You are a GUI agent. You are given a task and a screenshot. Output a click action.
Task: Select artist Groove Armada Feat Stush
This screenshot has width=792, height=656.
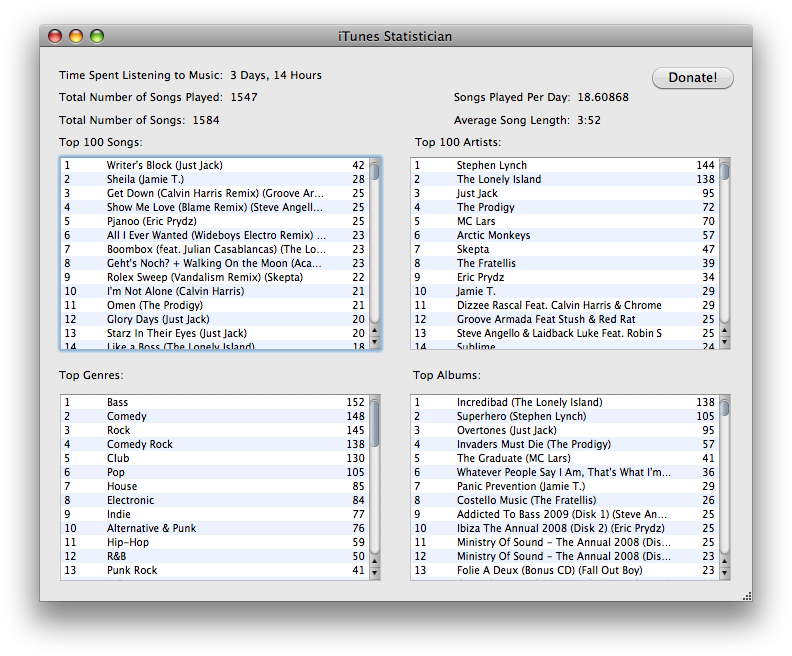pyautogui.click(x=565, y=319)
